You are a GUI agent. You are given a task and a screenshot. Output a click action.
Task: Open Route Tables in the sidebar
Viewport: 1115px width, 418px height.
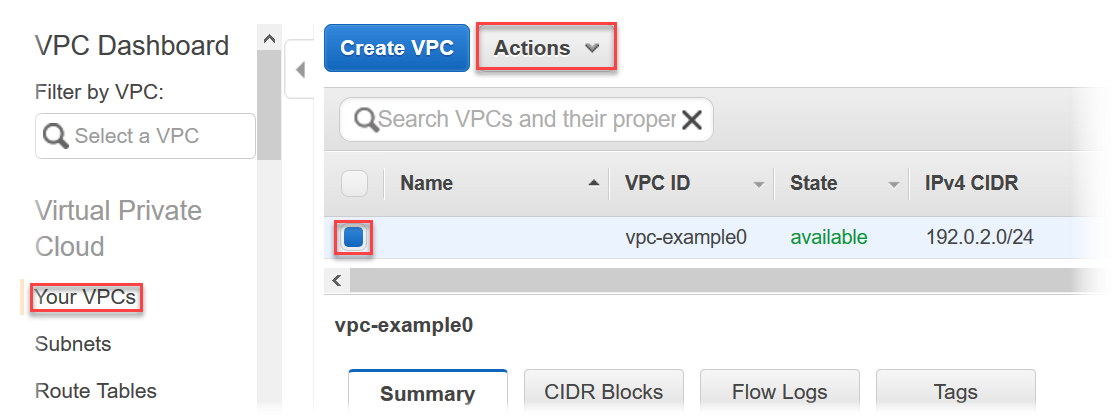[x=96, y=390]
